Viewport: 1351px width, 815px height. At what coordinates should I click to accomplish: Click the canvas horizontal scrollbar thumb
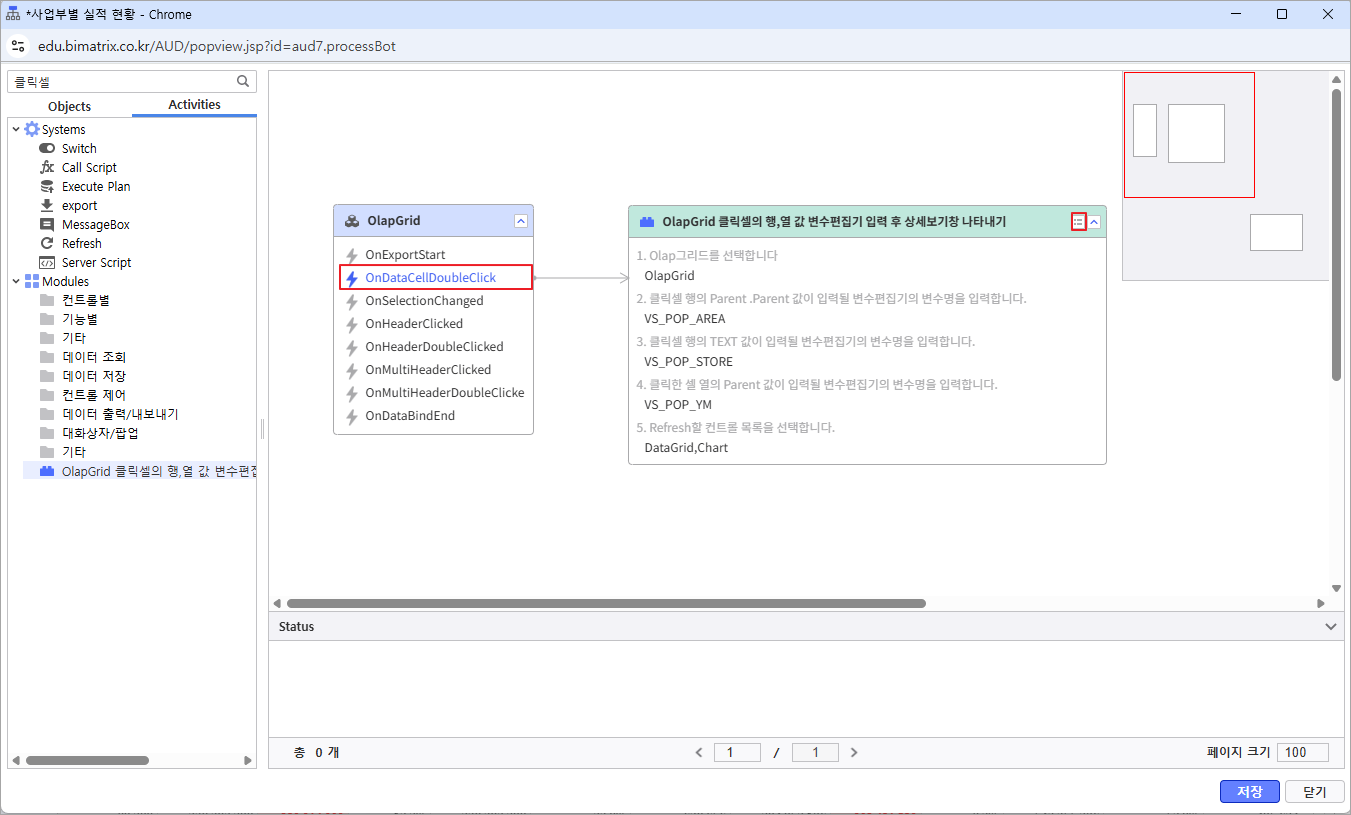tap(606, 603)
